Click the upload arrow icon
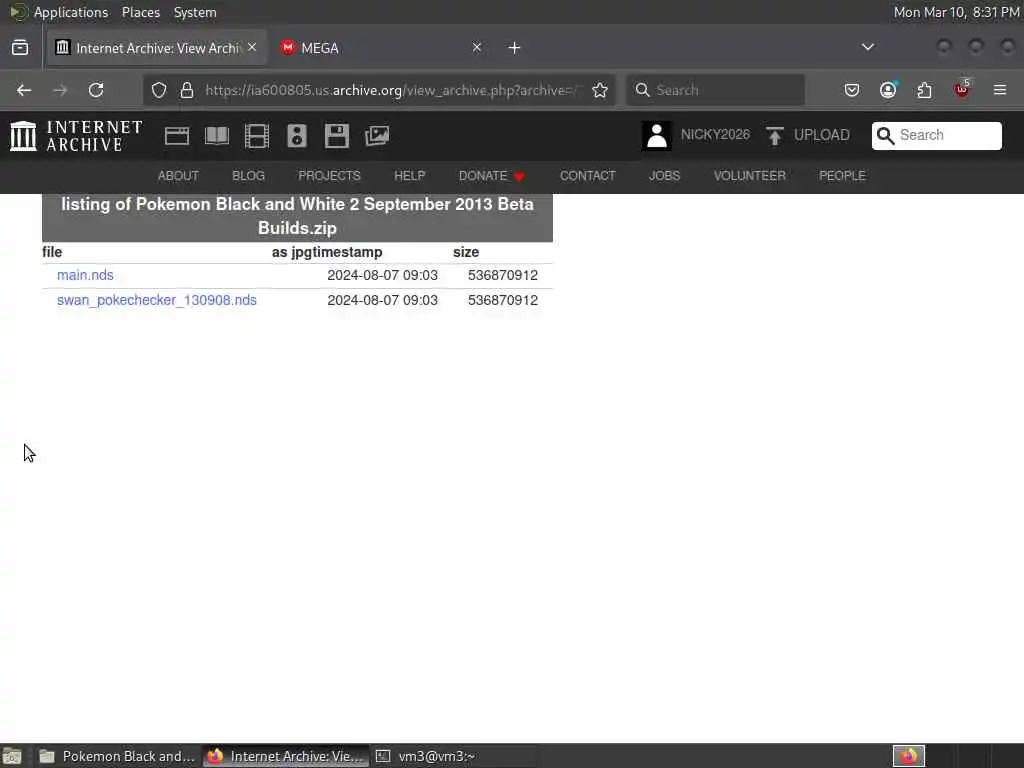 coord(775,136)
